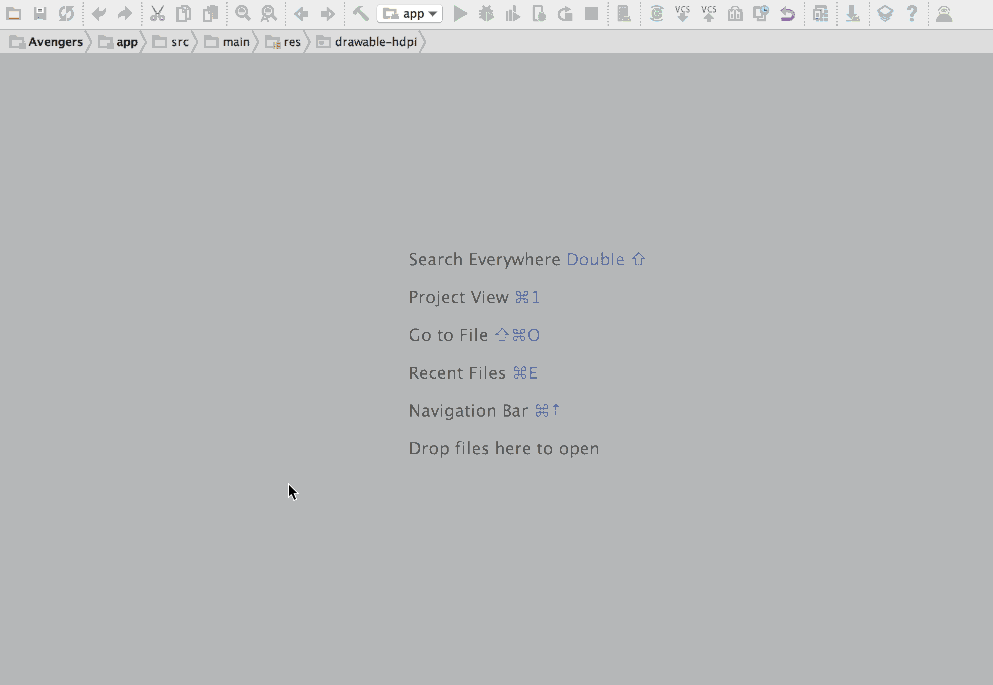Stop the running application

(591, 13)
